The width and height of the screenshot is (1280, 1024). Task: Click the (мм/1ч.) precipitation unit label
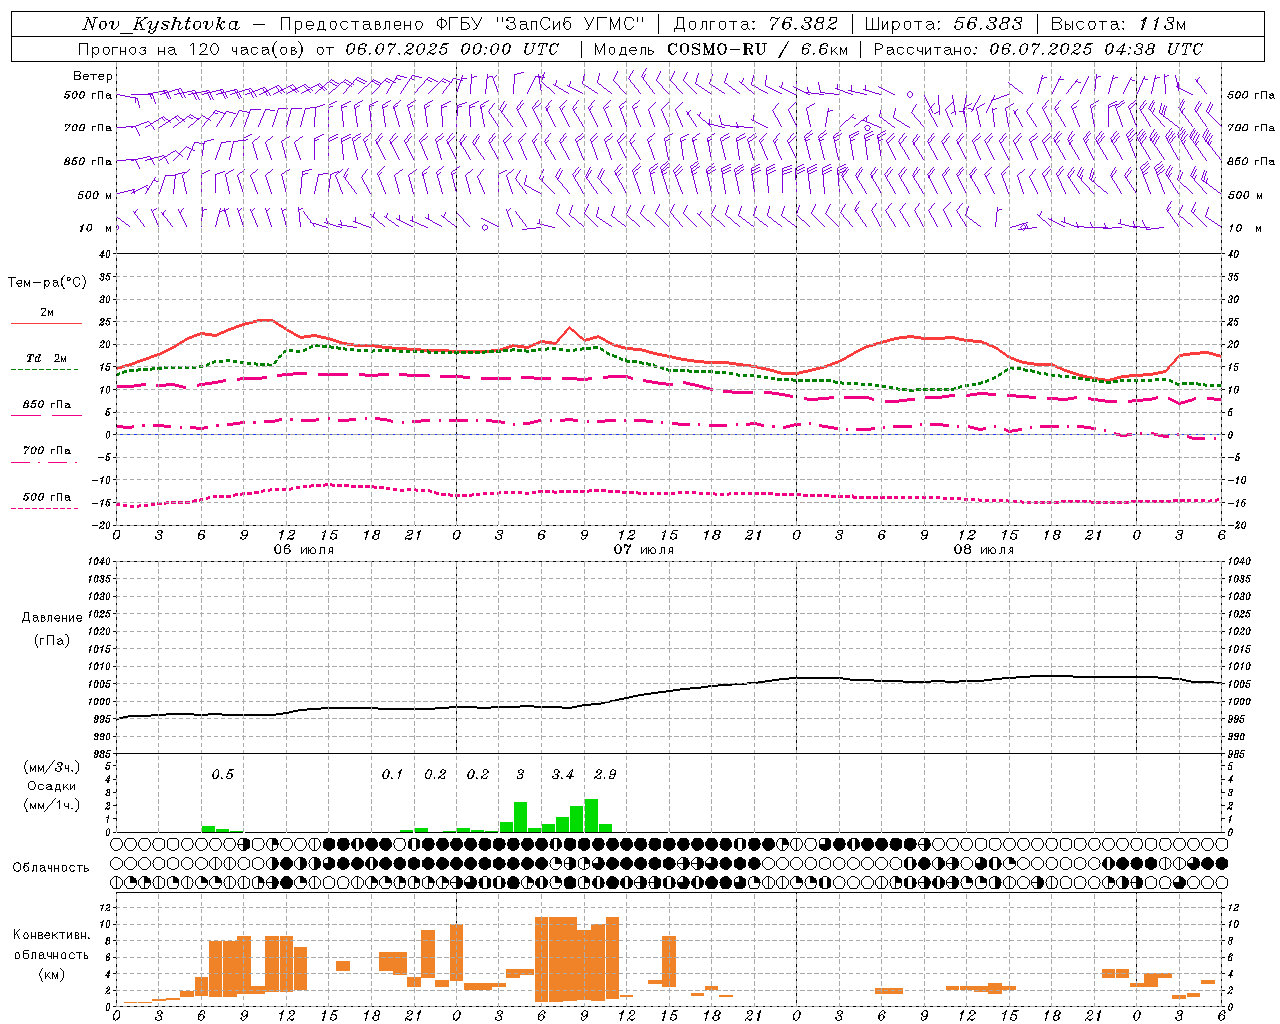[52, 805]
